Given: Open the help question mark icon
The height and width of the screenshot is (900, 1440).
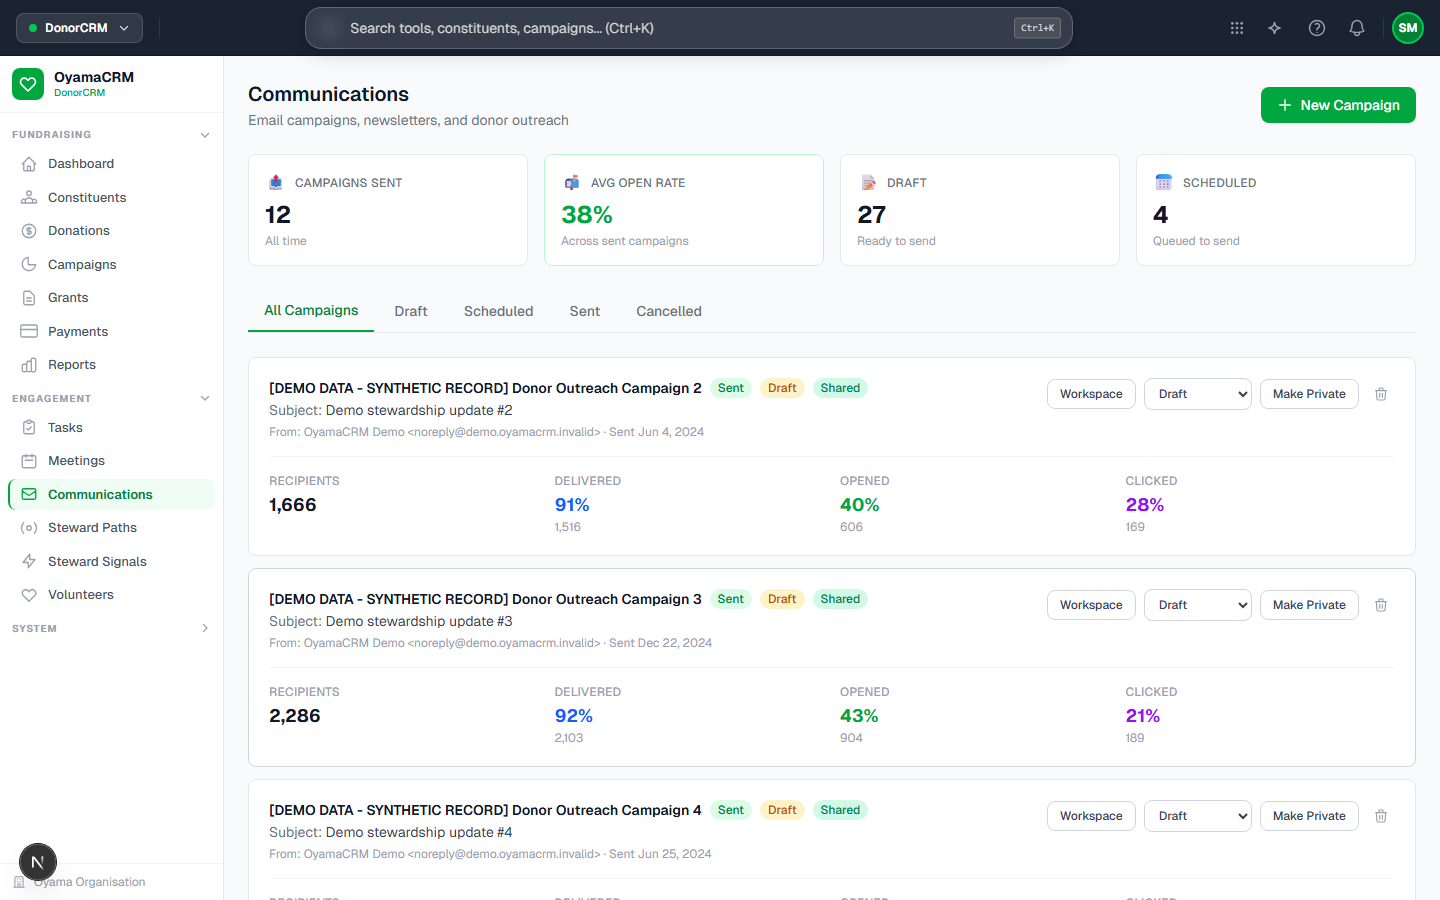Looking at the screenshot, I should pos(1317,28).
